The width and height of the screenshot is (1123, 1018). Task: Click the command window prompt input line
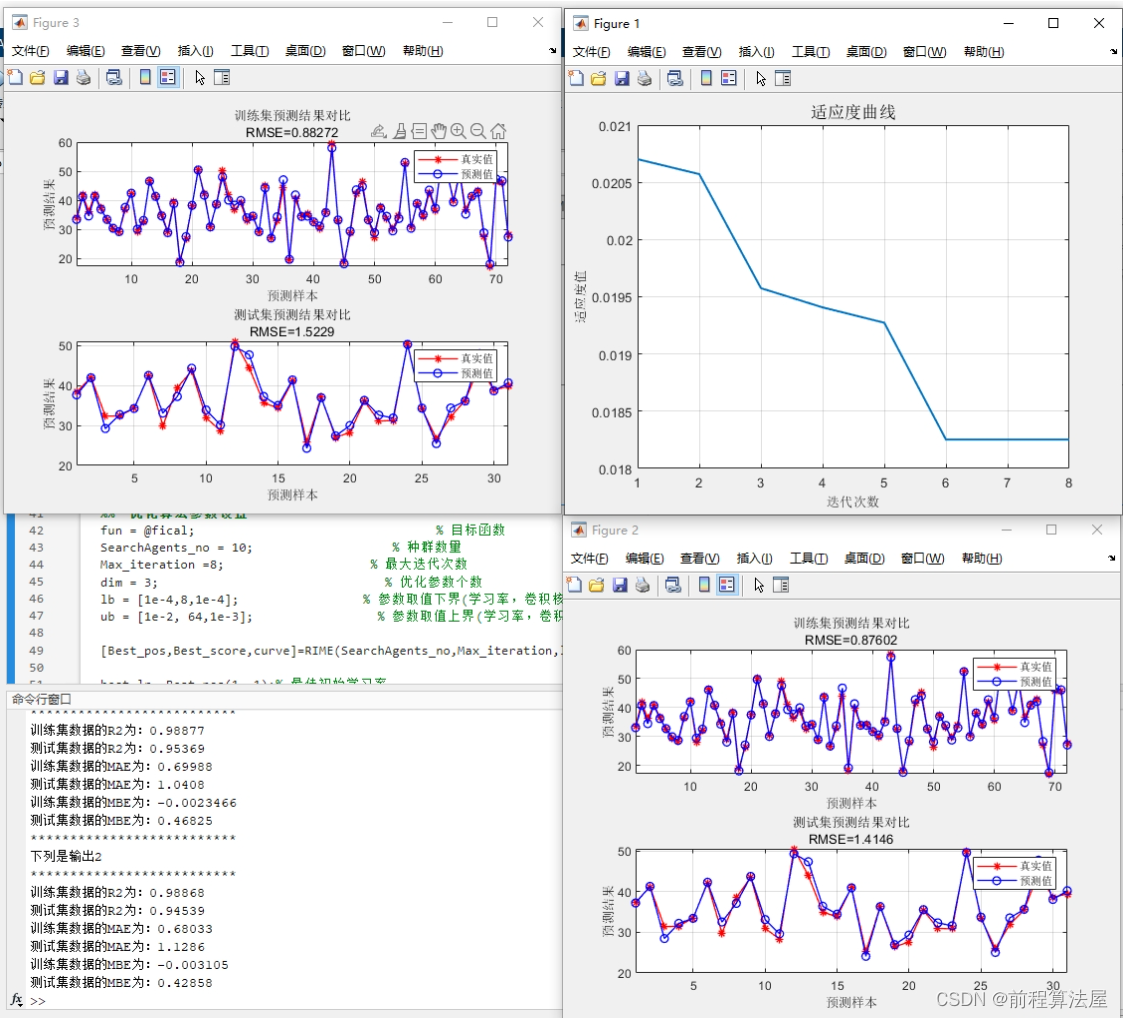pyautogui.click(x=294, y=1001)
